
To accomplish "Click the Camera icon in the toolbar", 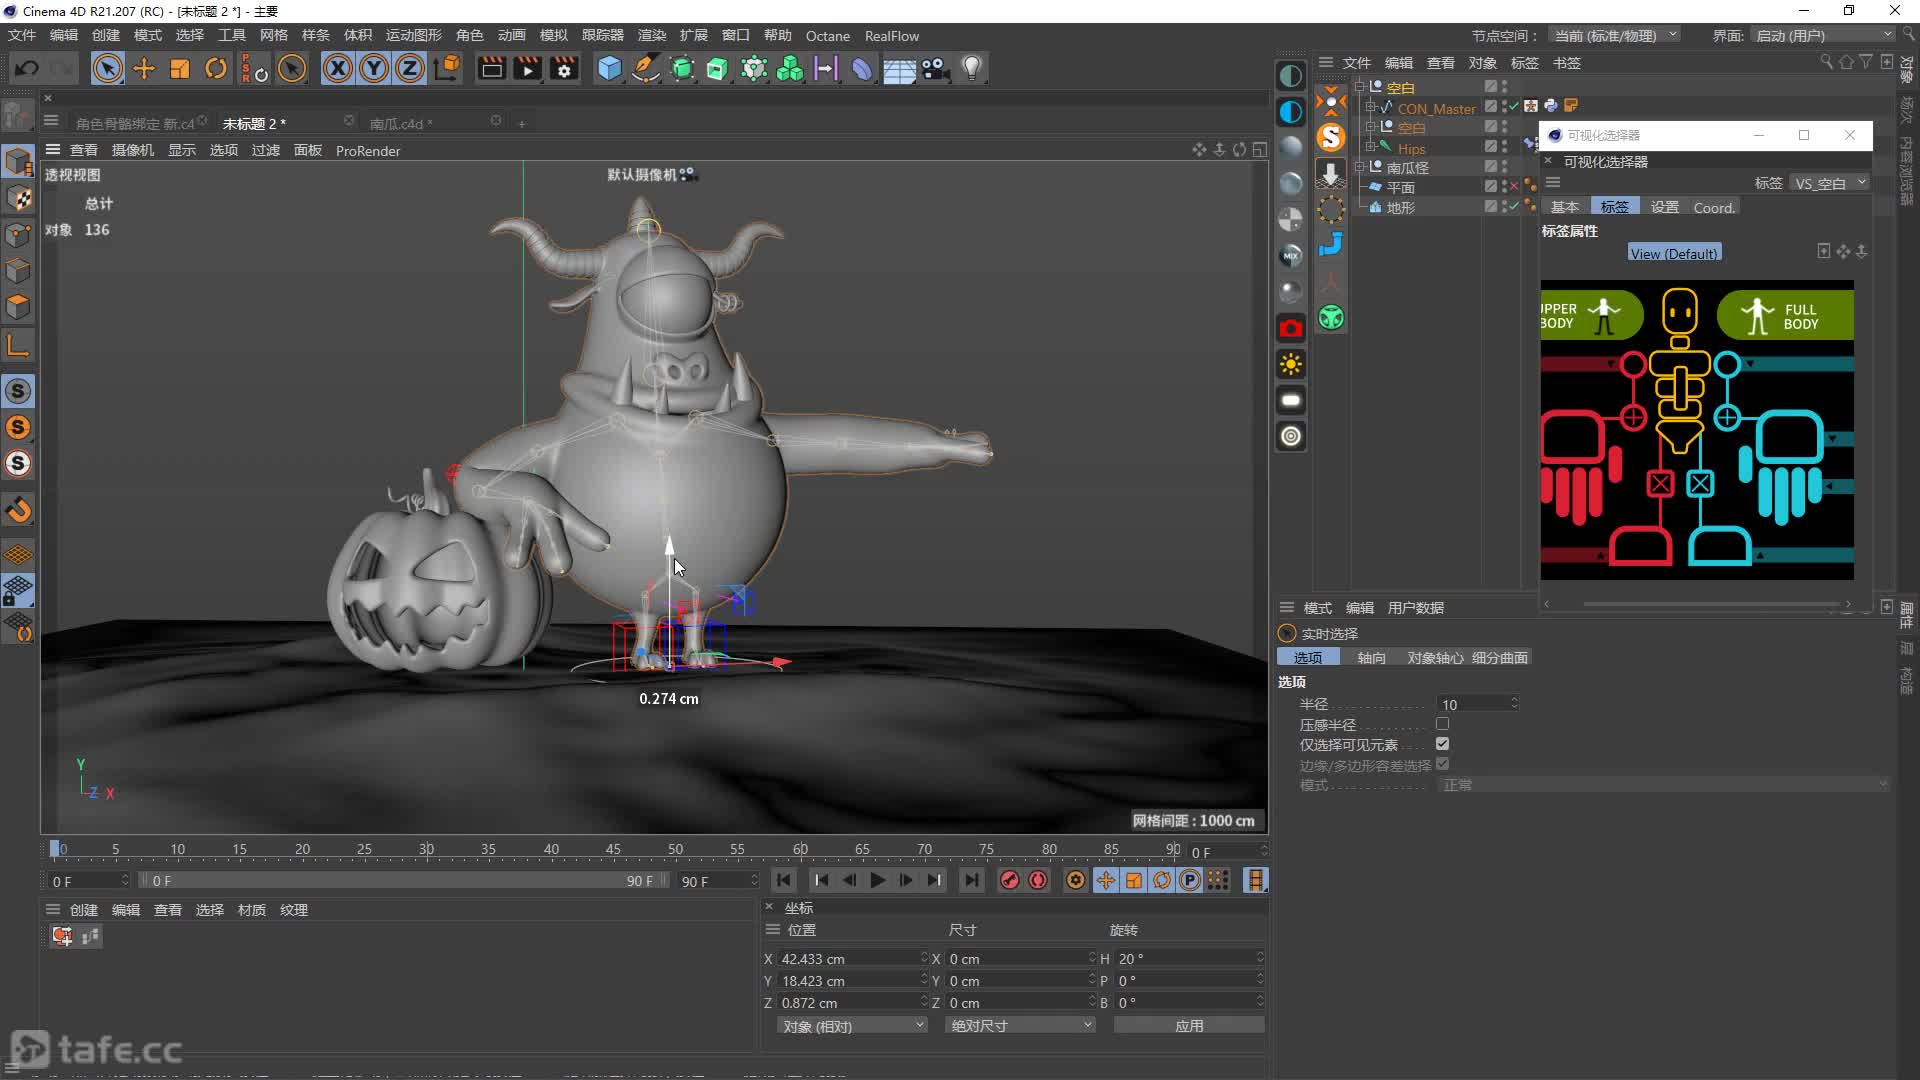I will click(935, 68).
